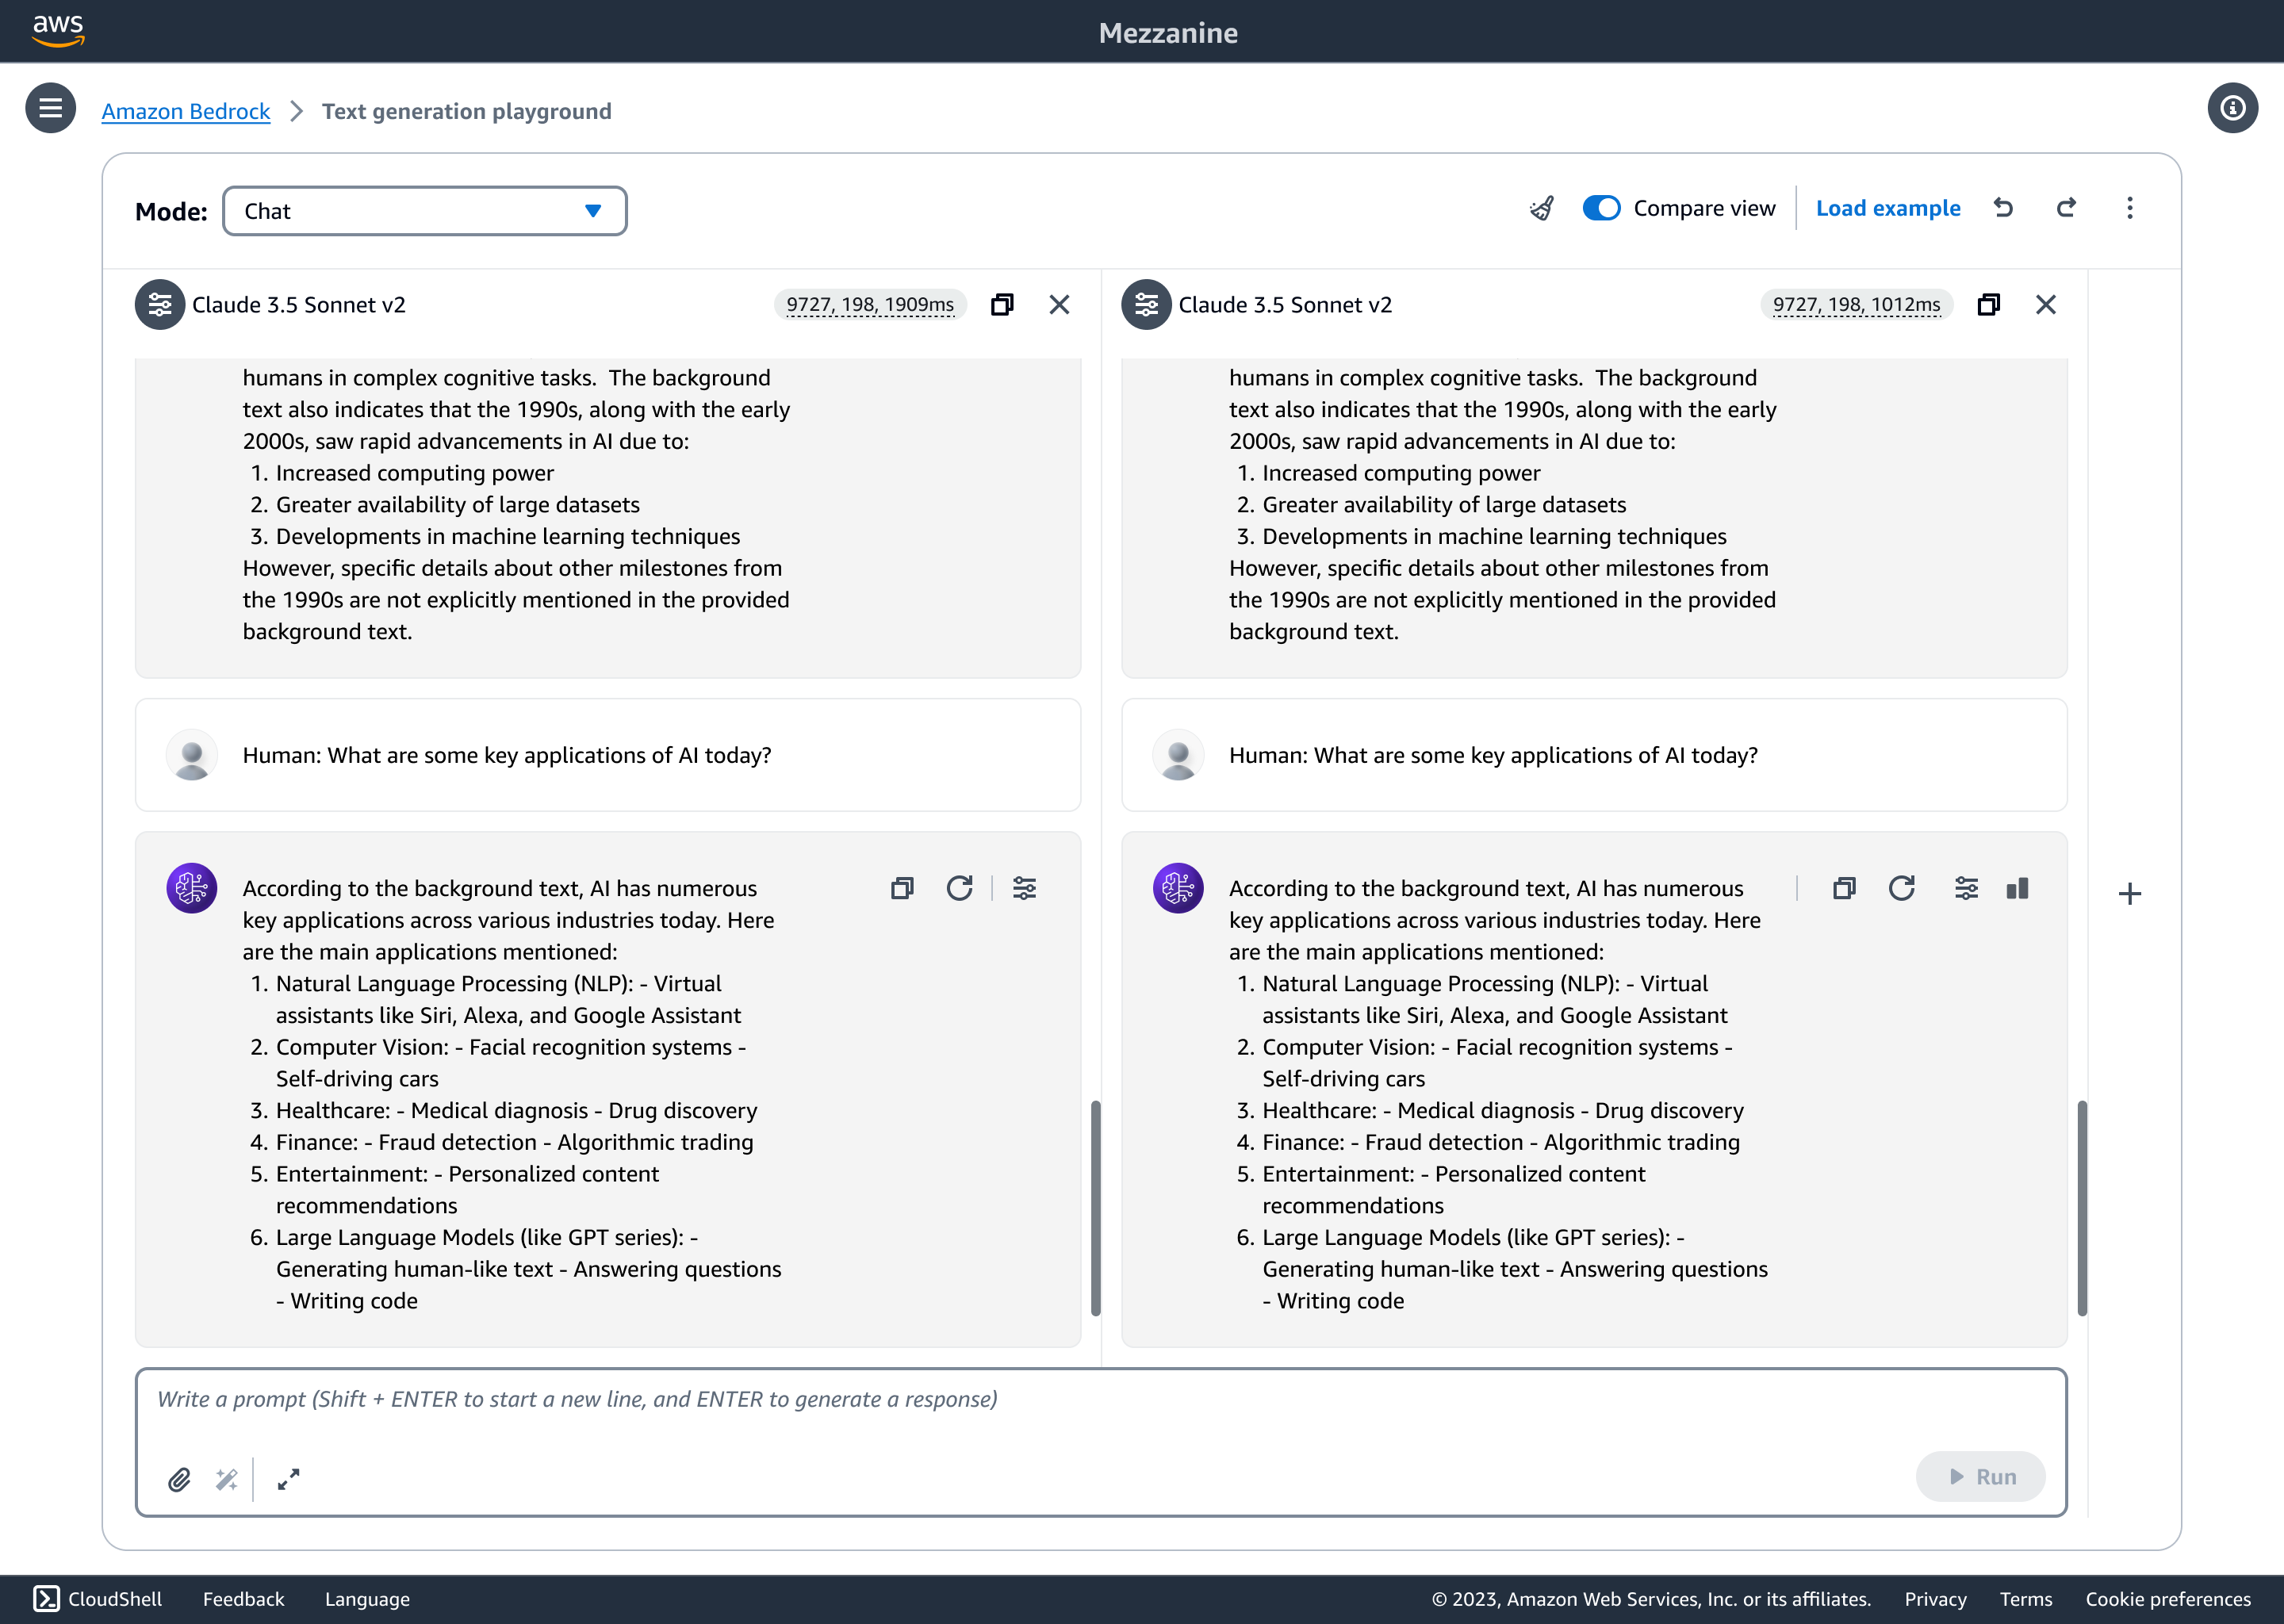Click the plus expand icon on right panel

pos(2129,893)
